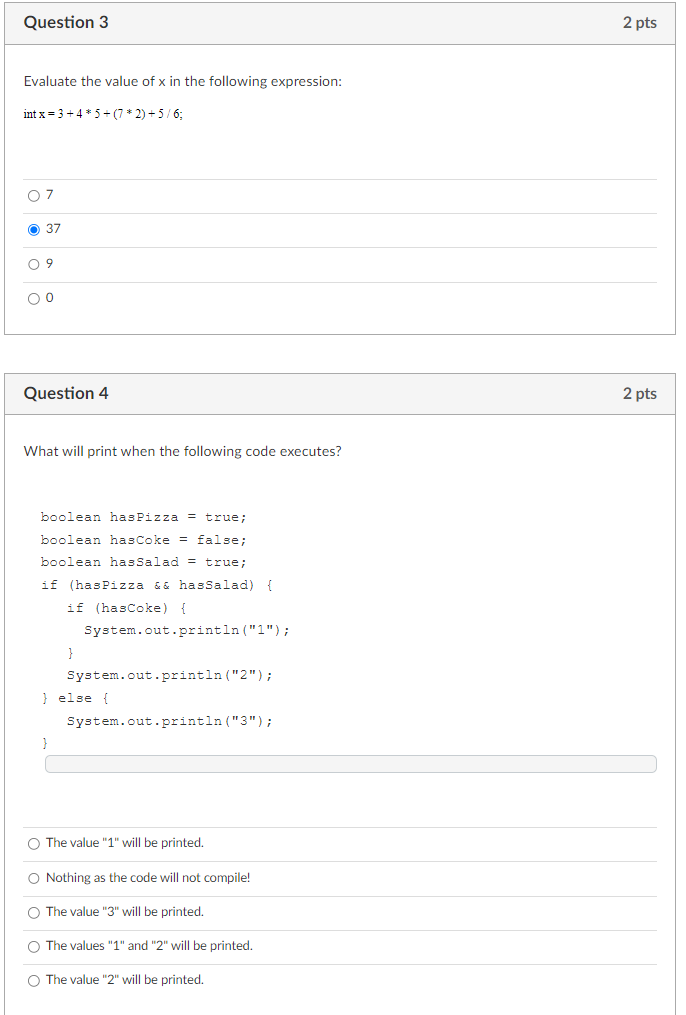This screenshot has width=686, height=1015.
Task: Select "Nothing as the code will not compile!"
Action: [x=33, y=877]
